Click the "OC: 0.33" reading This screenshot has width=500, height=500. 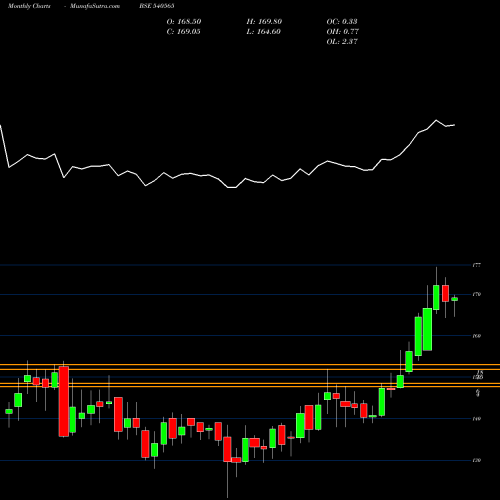(x=342, y=22)
